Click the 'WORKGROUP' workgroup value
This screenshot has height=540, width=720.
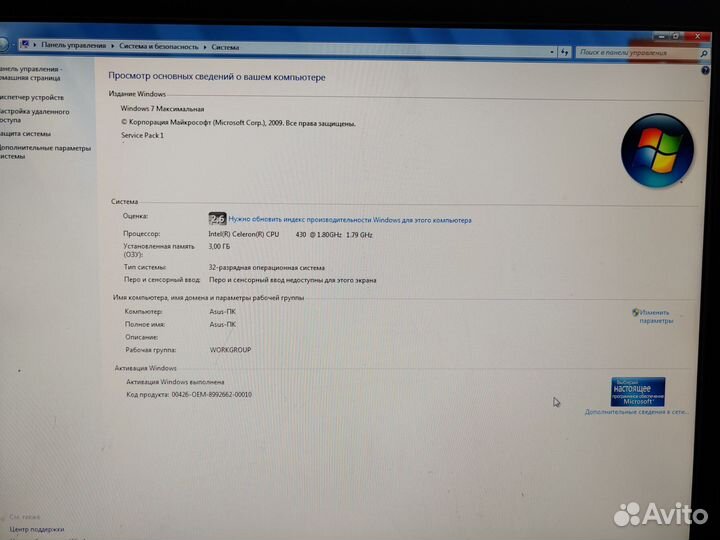click(231, 350)
